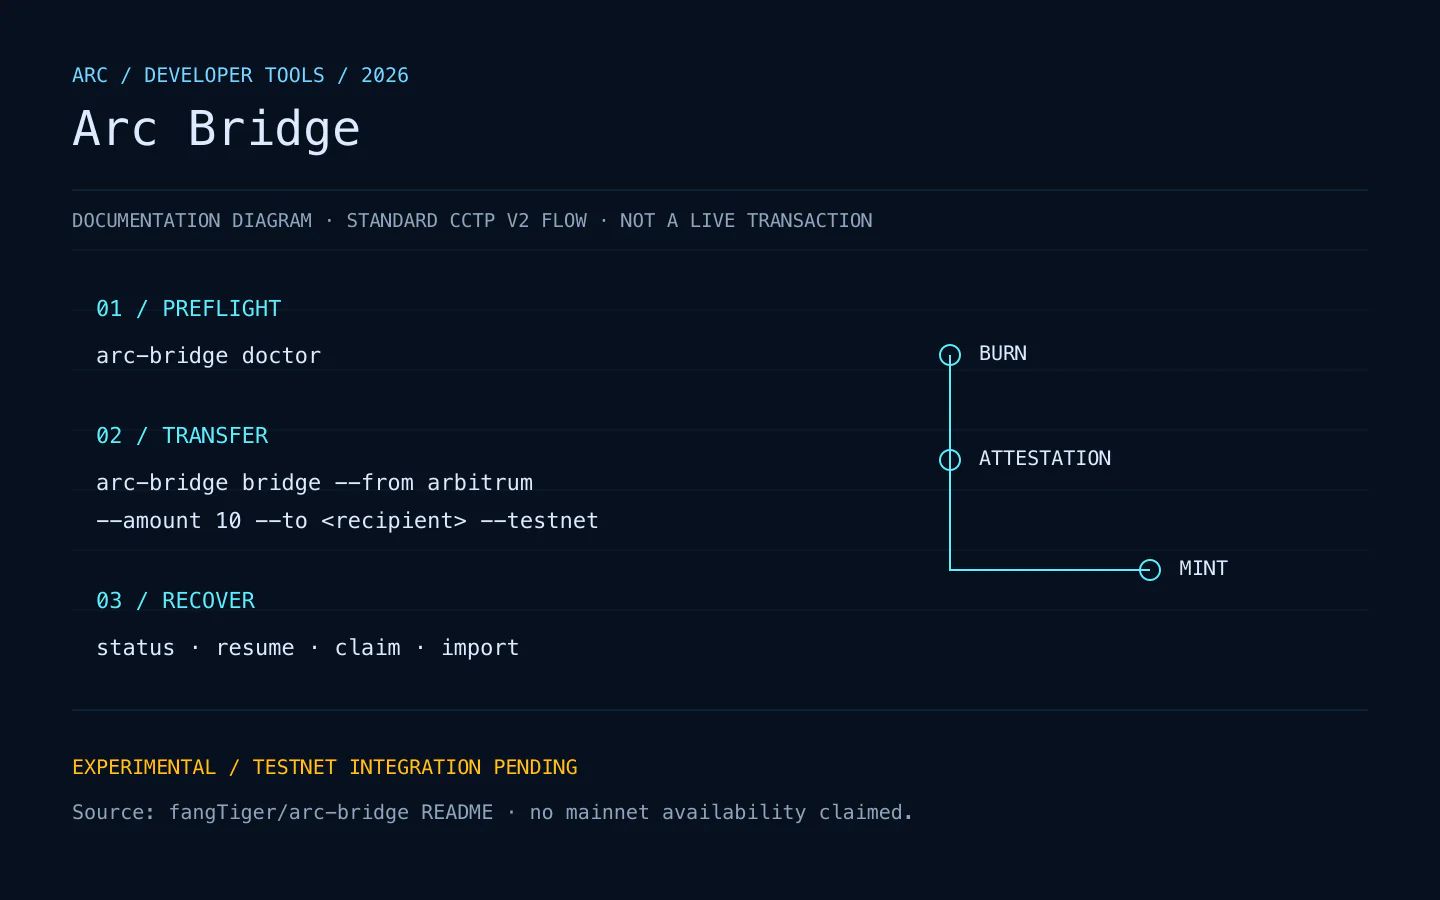
Task: Click the '--amount 10 --to <recipient> --testnet' line
Action: click(x=347, y=521)
